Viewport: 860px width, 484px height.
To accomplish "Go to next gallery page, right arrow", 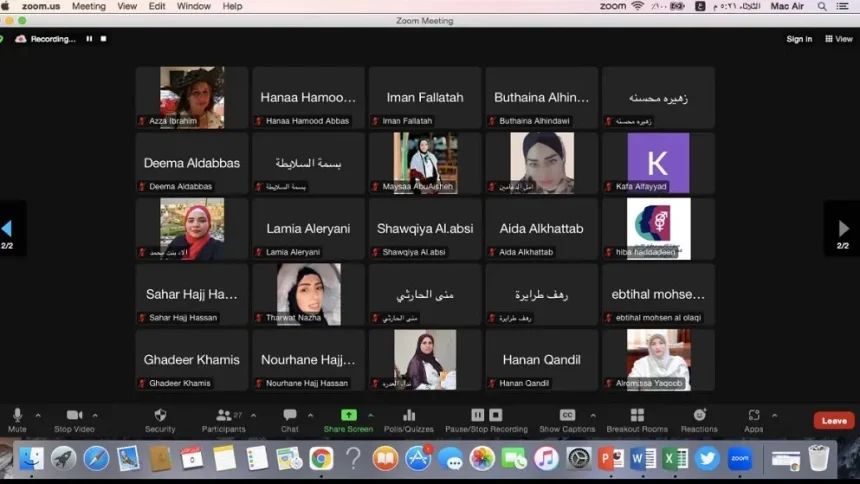I will (x=844, y=228).
